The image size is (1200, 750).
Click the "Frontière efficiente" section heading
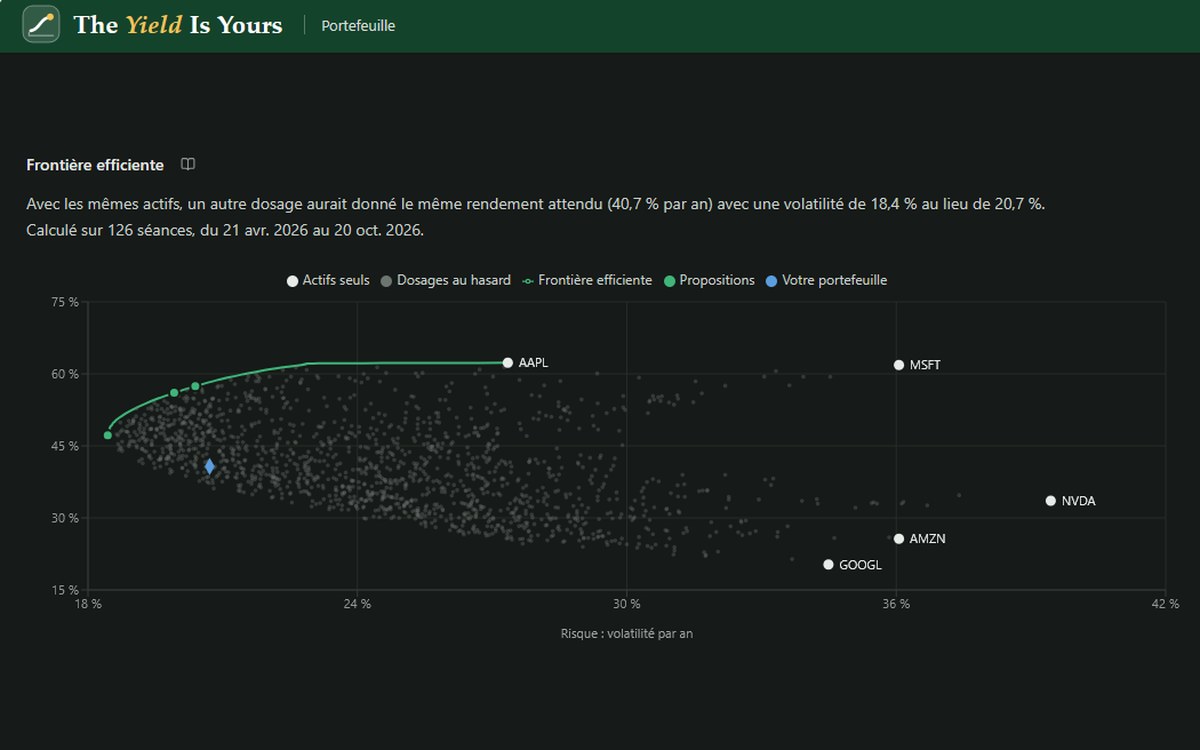[x=95, y=165]
